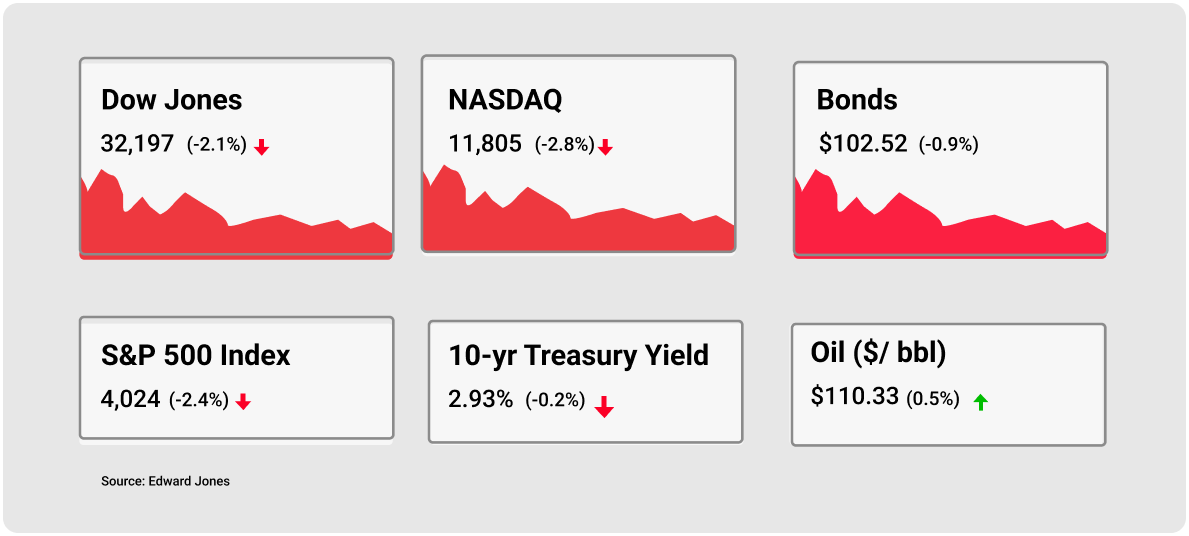Image resolution: width=1189 pixels, height=536 pixels.
Task: Click the red arrow in 10-yr Treasury Yield card
Action: [604, 406]
